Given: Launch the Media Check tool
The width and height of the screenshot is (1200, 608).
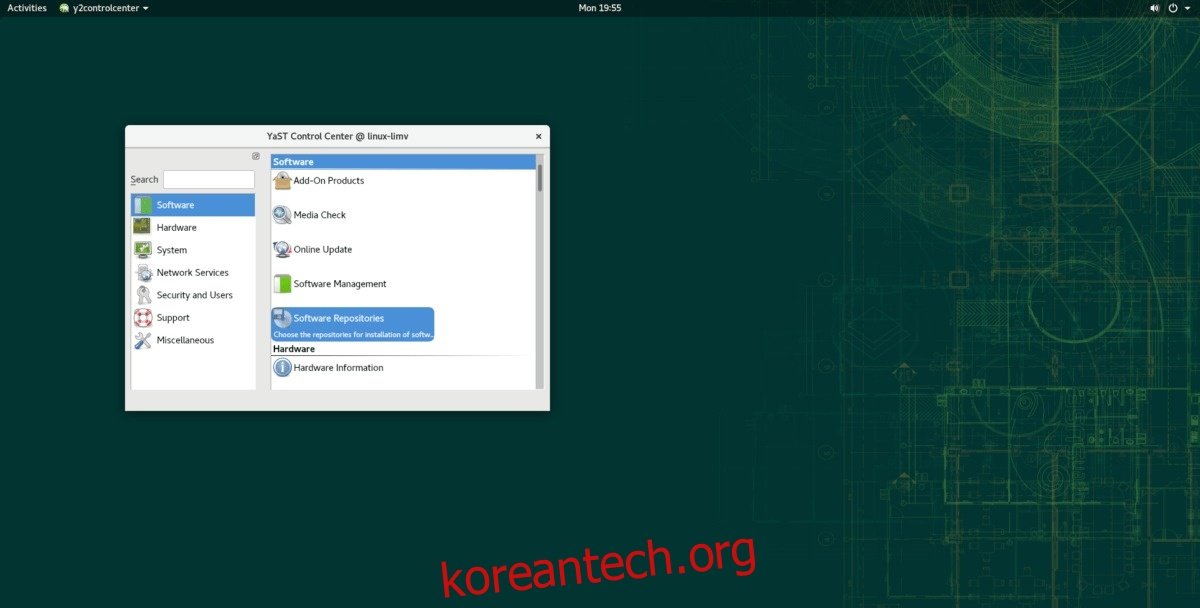Looking at the screenshot, I should pyautogui.click(x=319, y=214).
